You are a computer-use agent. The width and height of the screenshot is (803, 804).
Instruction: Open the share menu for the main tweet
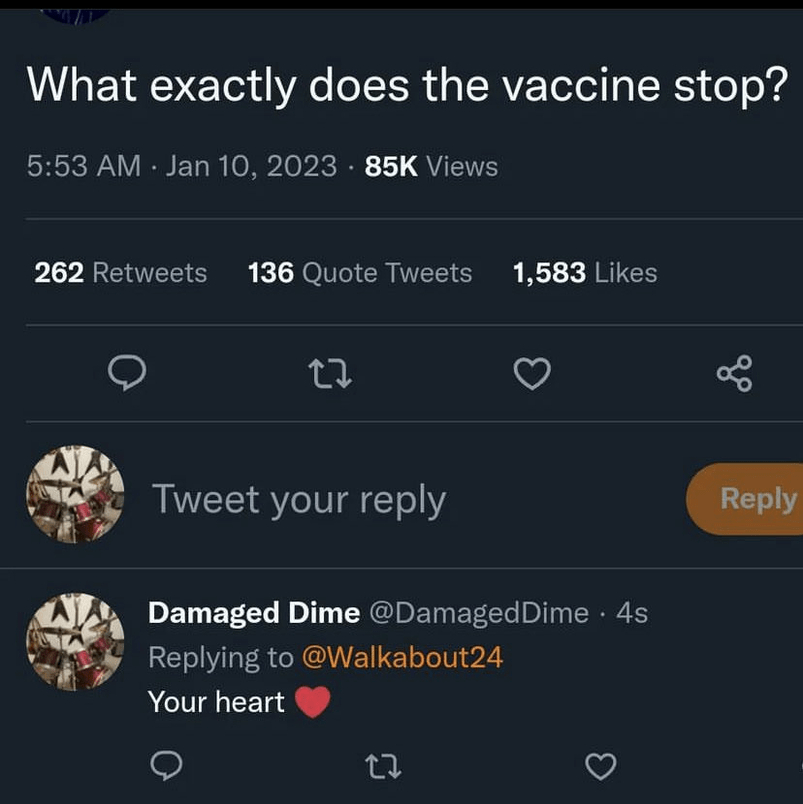735,373
